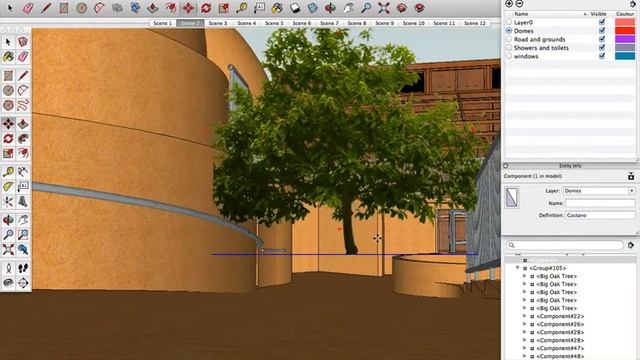This screenshot has width=640, height=360.
Task: Choose the Section Plane tool
Action: (x=23, y=283)
